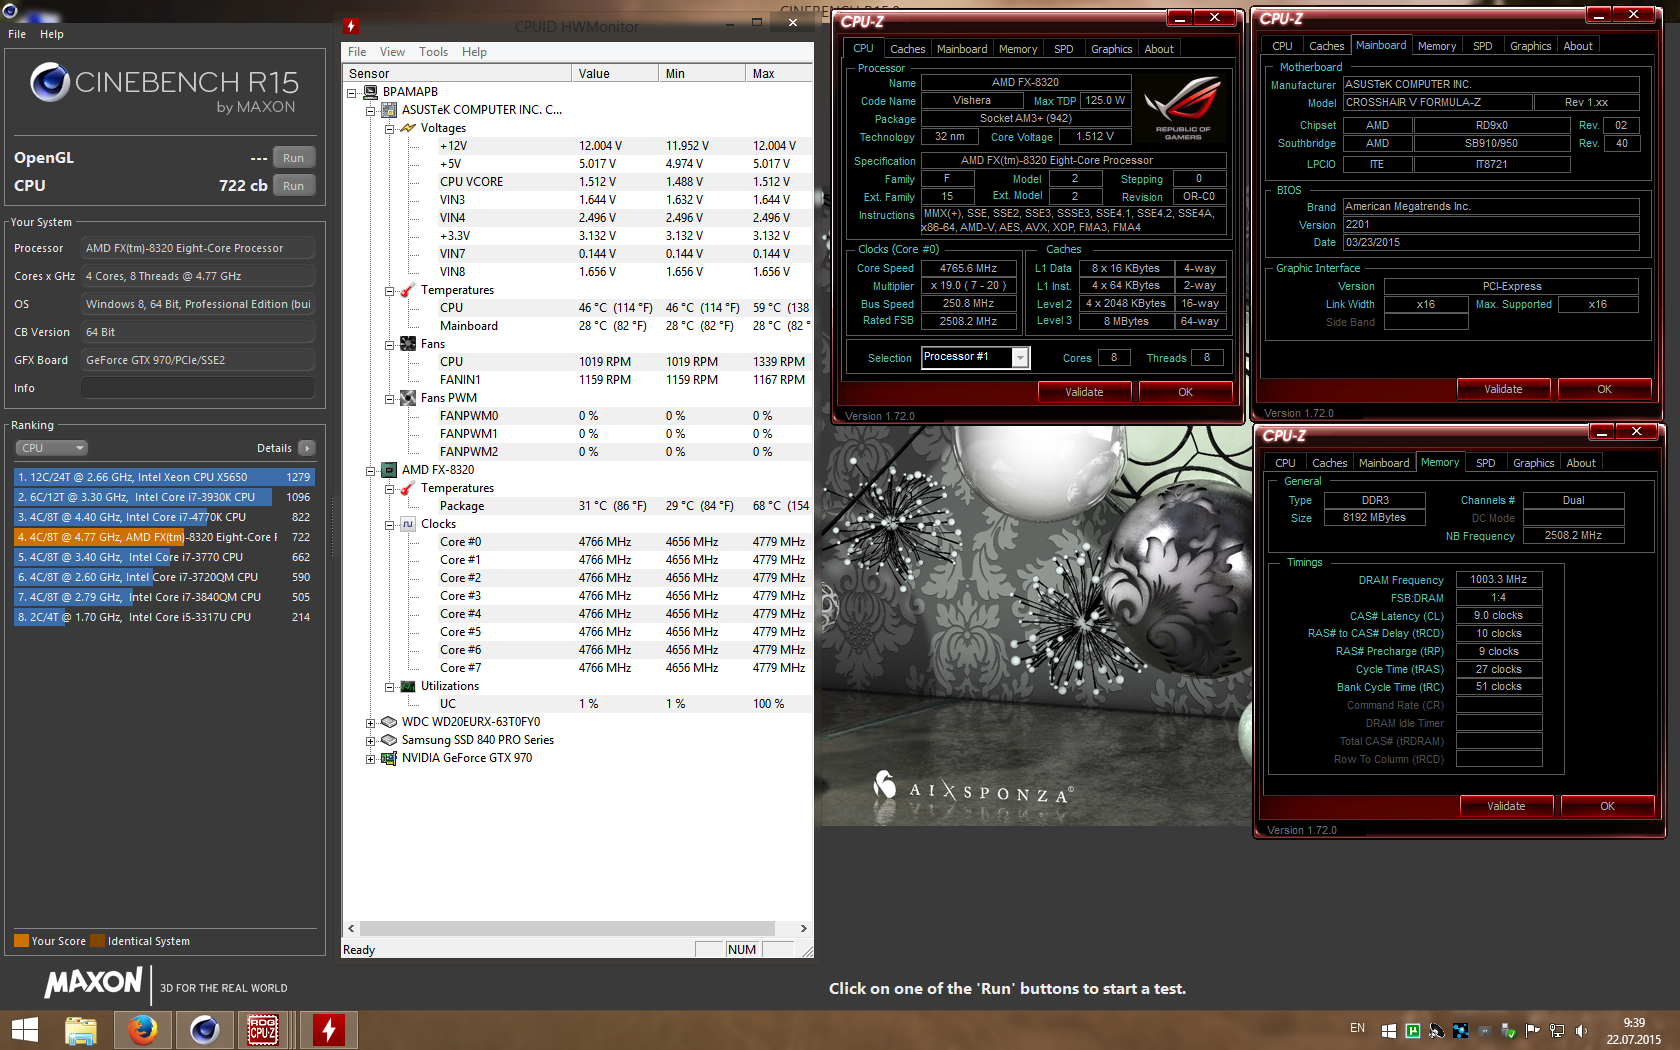
Task: Click the fan icon beside the Fans node
Action: 408,344
